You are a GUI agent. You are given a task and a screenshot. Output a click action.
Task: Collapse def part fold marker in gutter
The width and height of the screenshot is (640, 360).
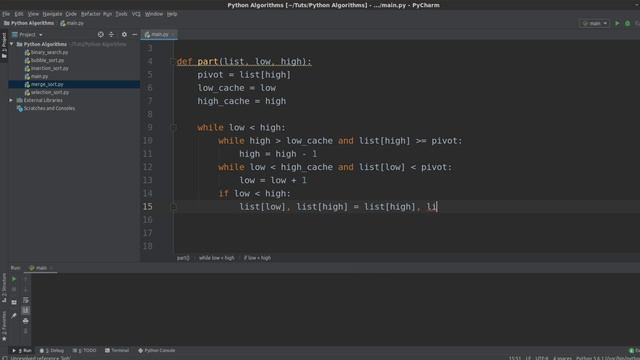[173, 62]
